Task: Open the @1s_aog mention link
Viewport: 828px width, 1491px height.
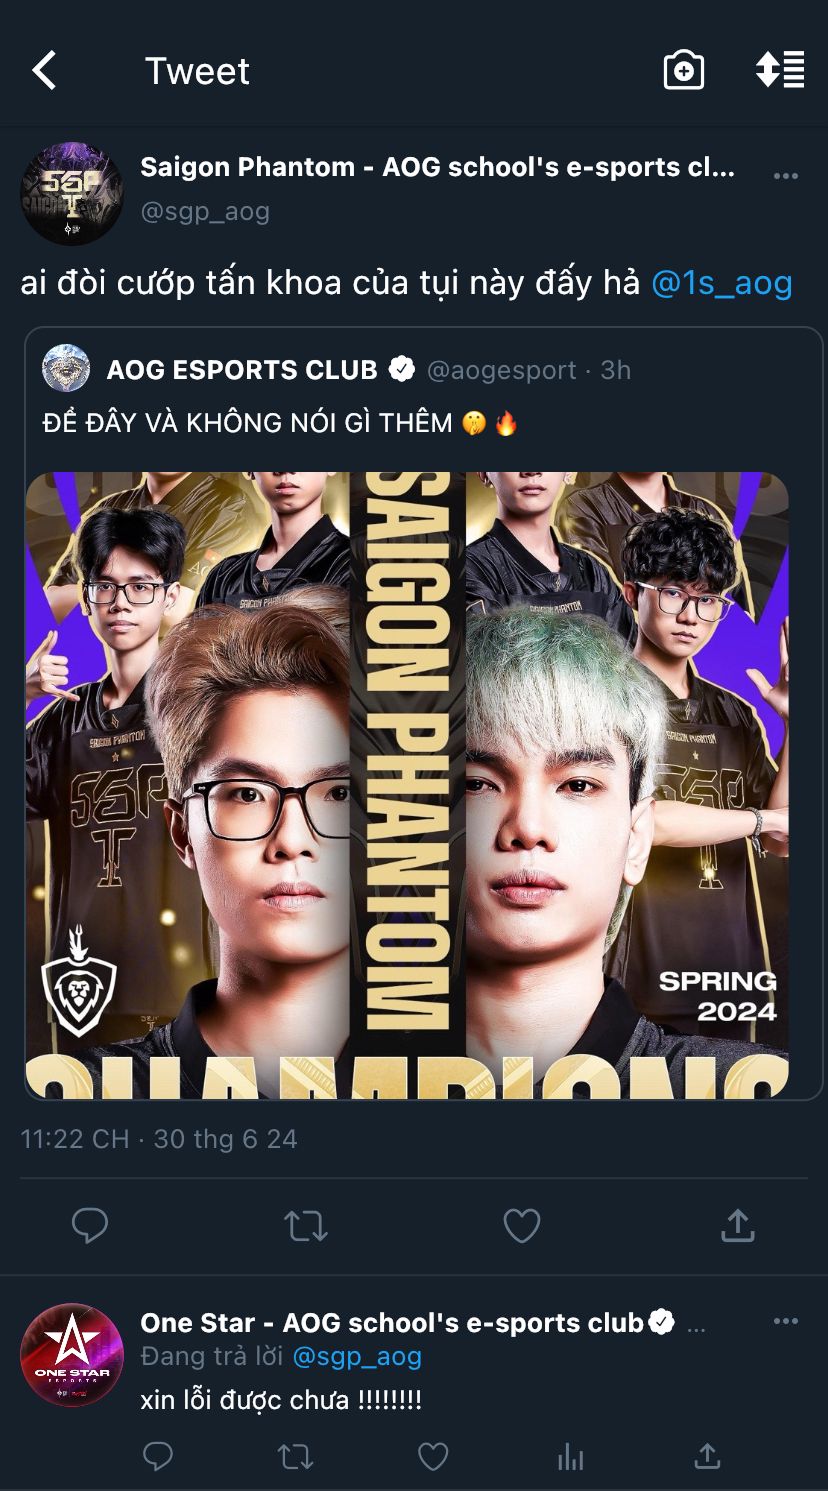Action: (722, 283)
